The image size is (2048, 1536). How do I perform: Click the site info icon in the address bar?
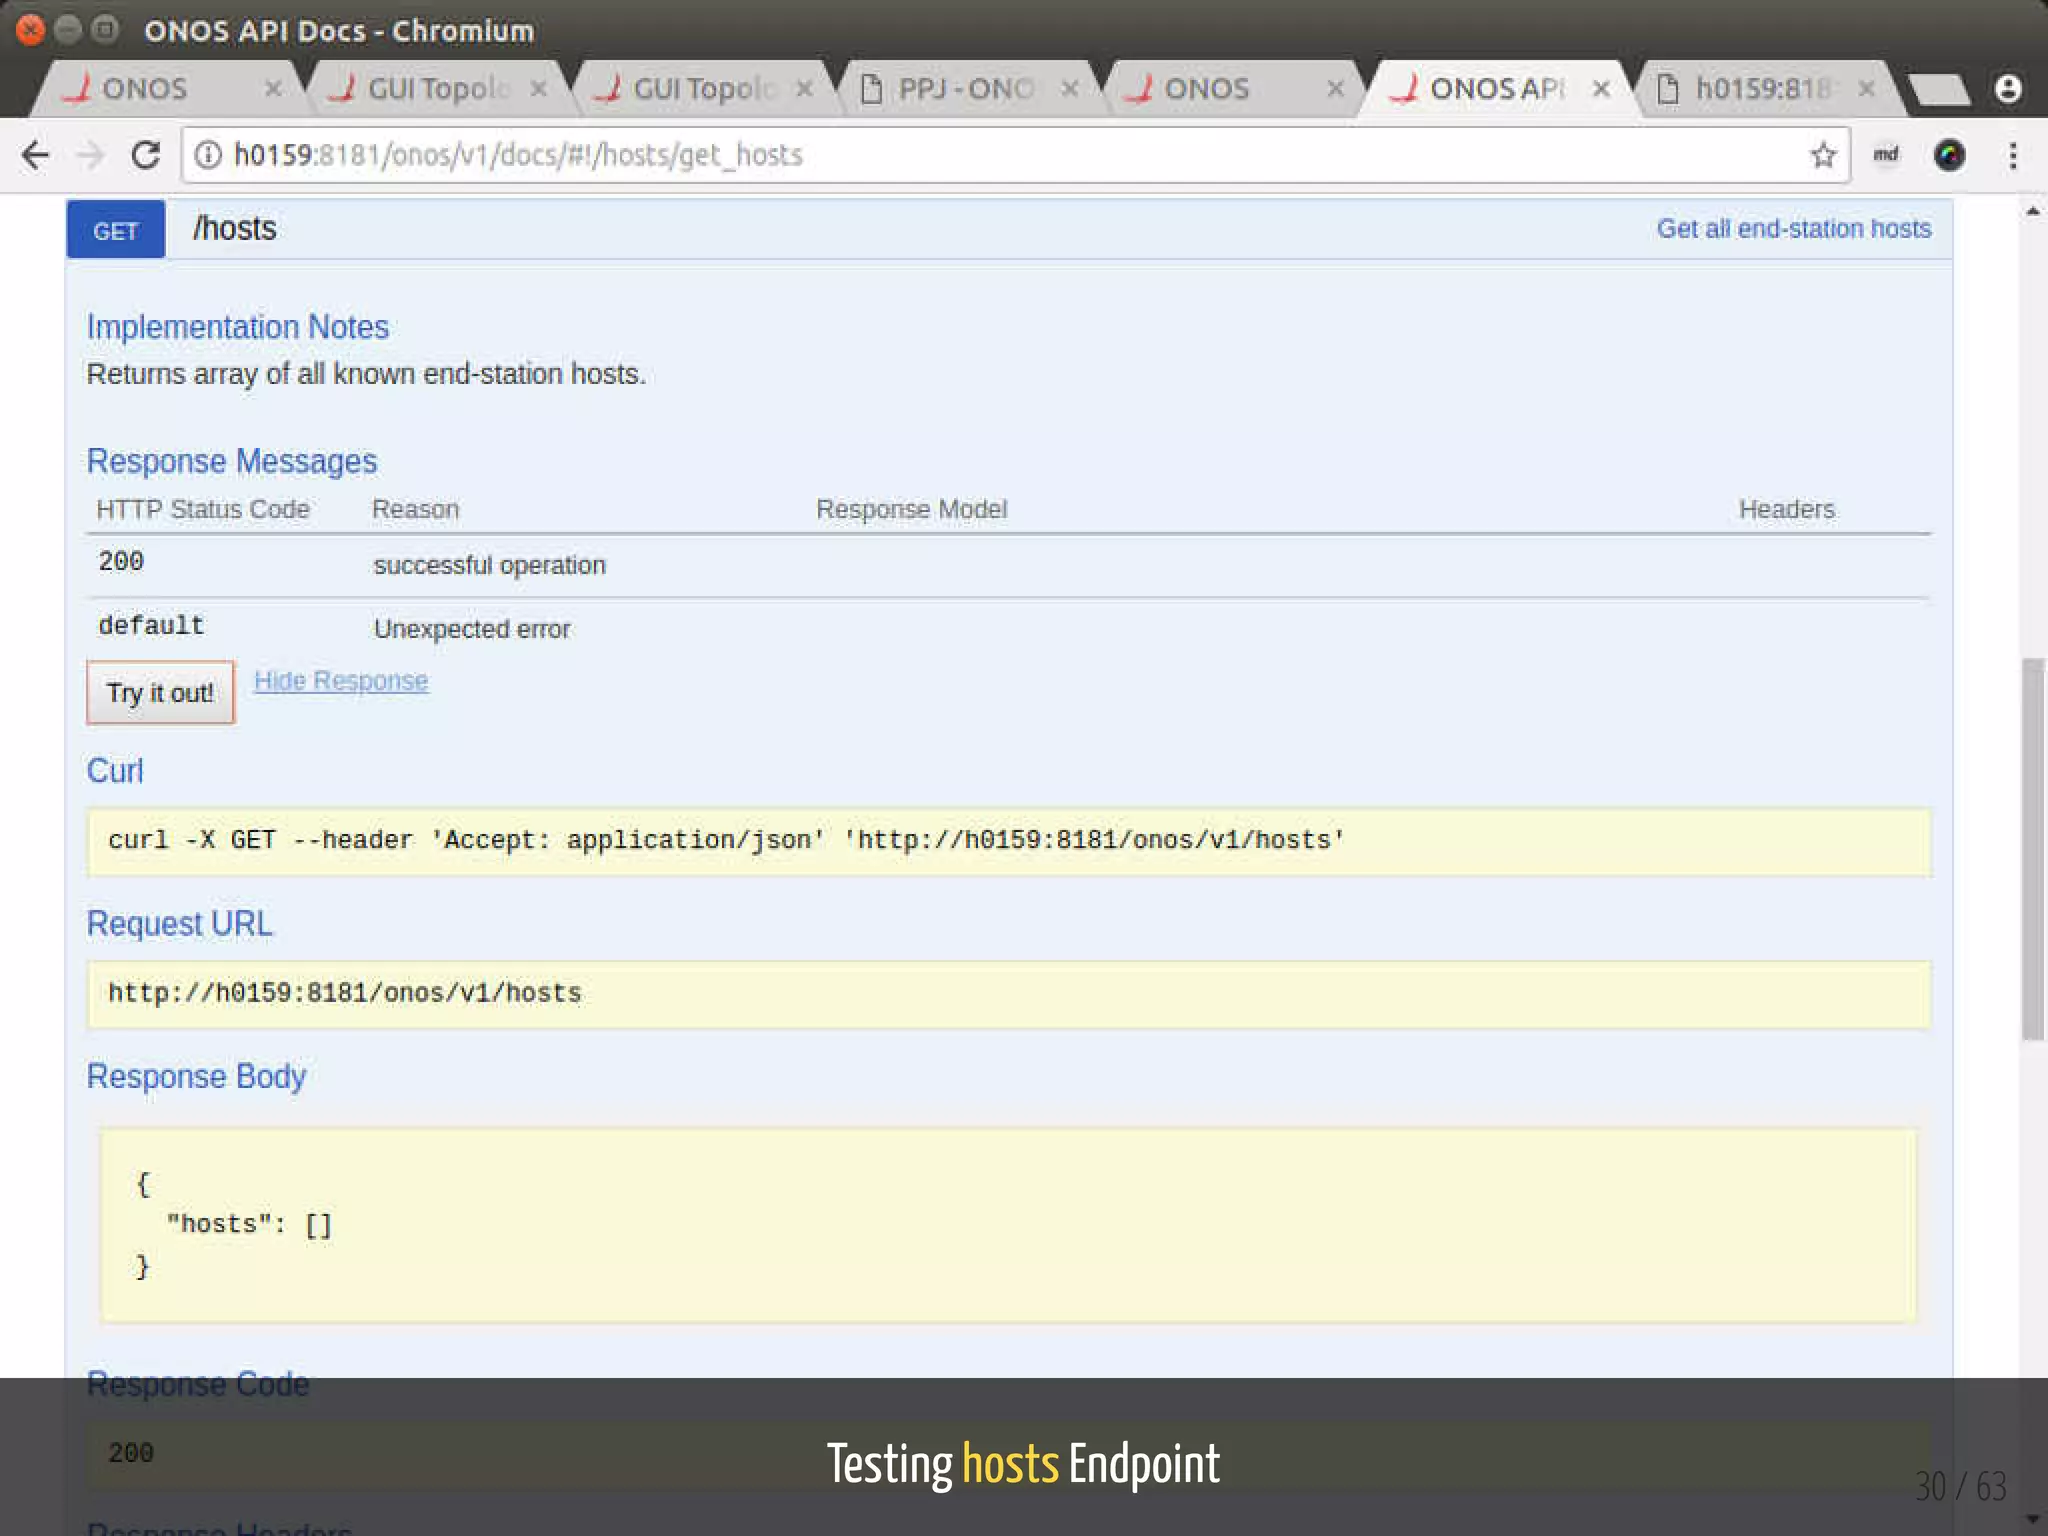click(208, 155)
